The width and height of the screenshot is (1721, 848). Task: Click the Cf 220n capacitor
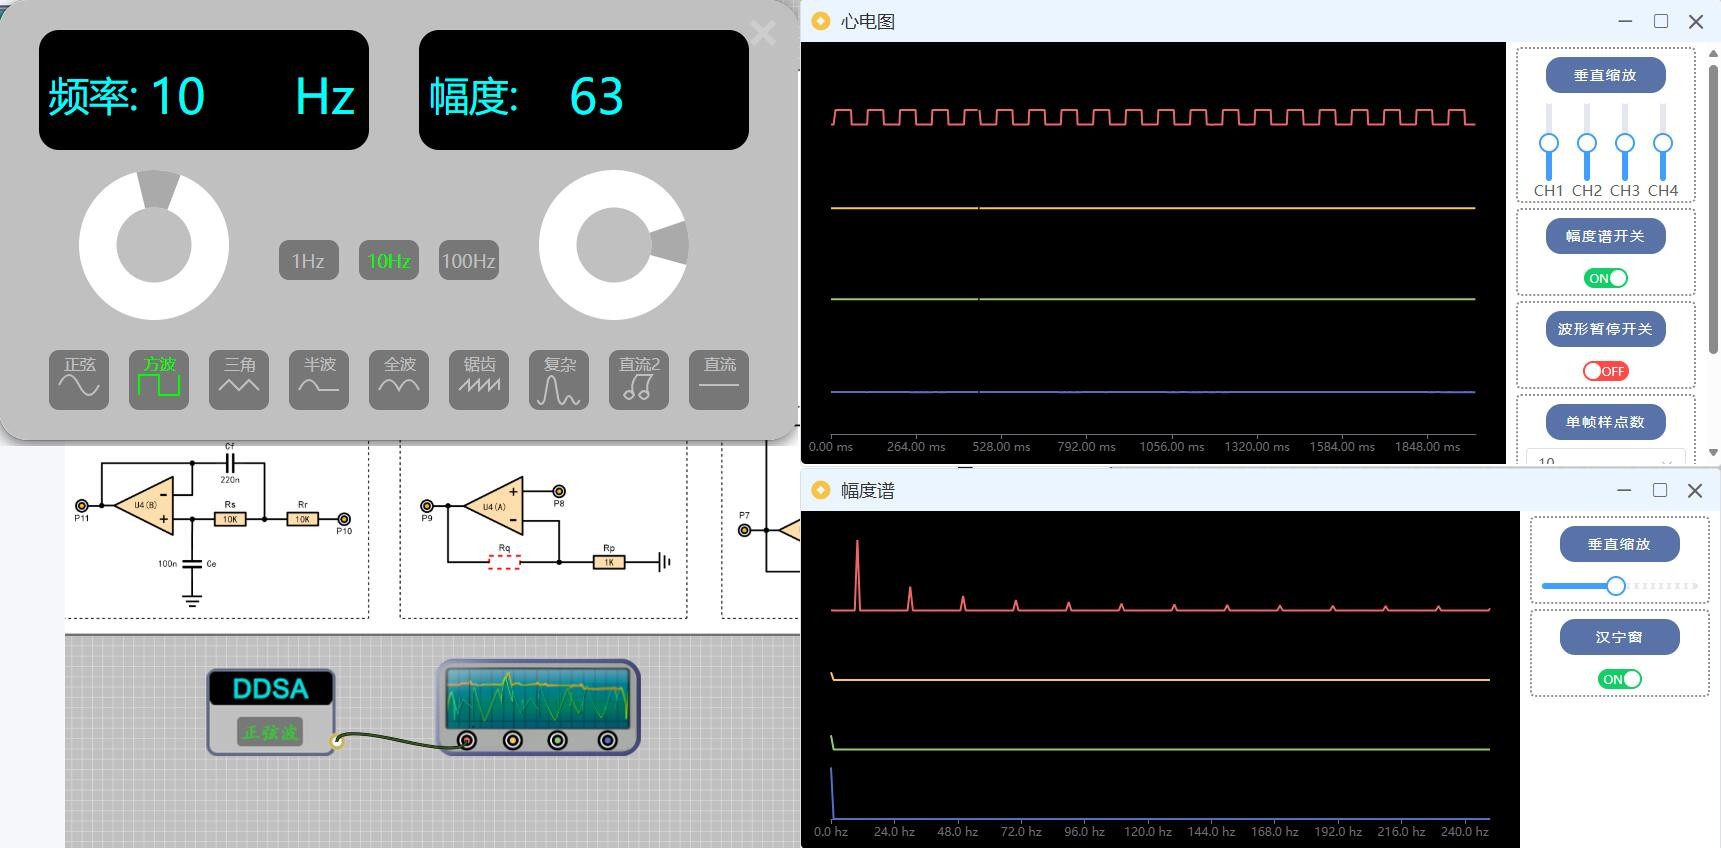point(230,463)
